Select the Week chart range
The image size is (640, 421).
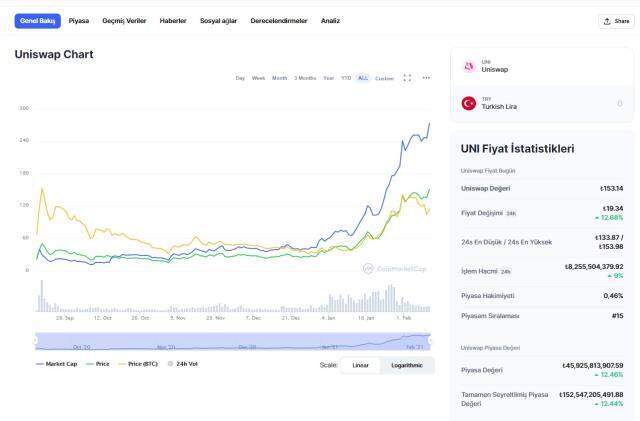[258, 78]
